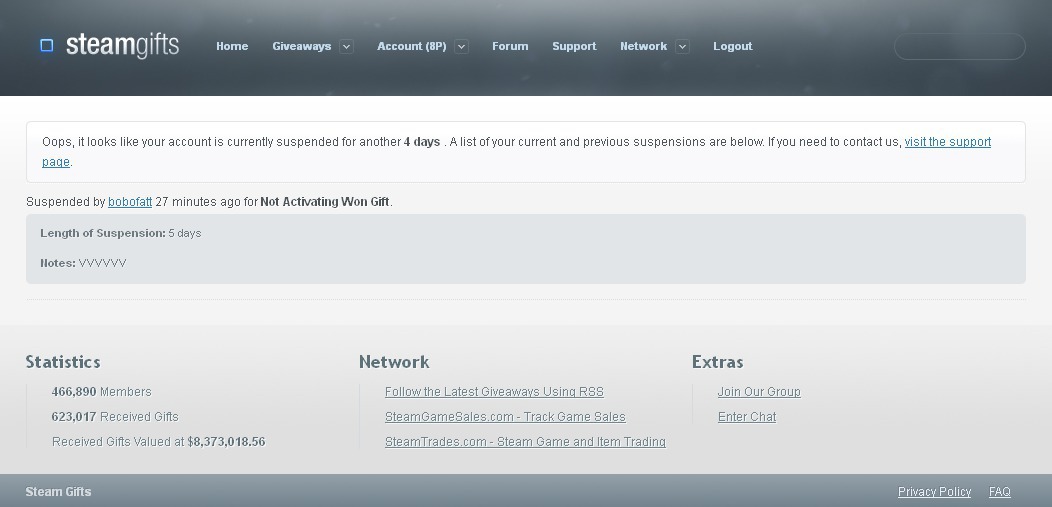This screenshot has height=507, width=1052.
Task: Open SteamTrades.com Game and Item Trading link
Action: 525,442
